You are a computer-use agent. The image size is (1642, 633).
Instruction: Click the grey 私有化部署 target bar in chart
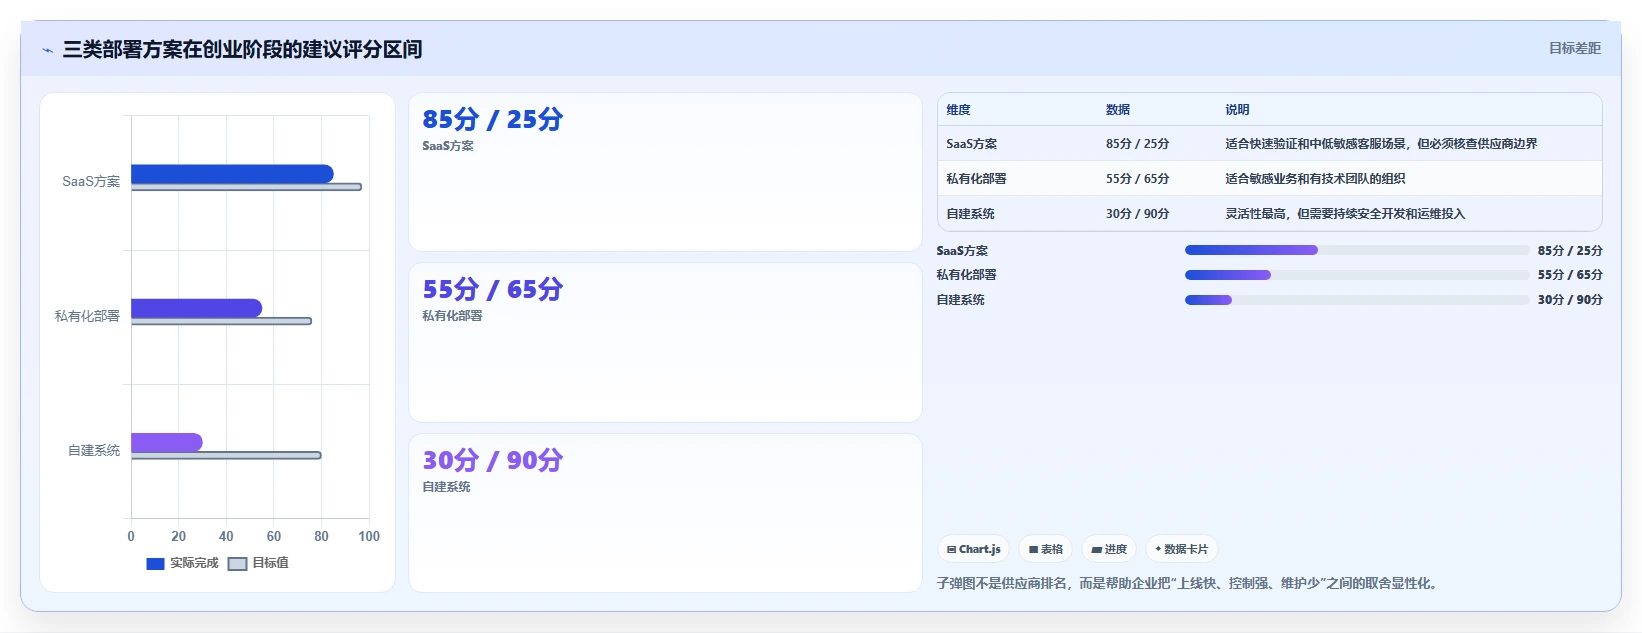pyautogui.click(x=221, y=321)
